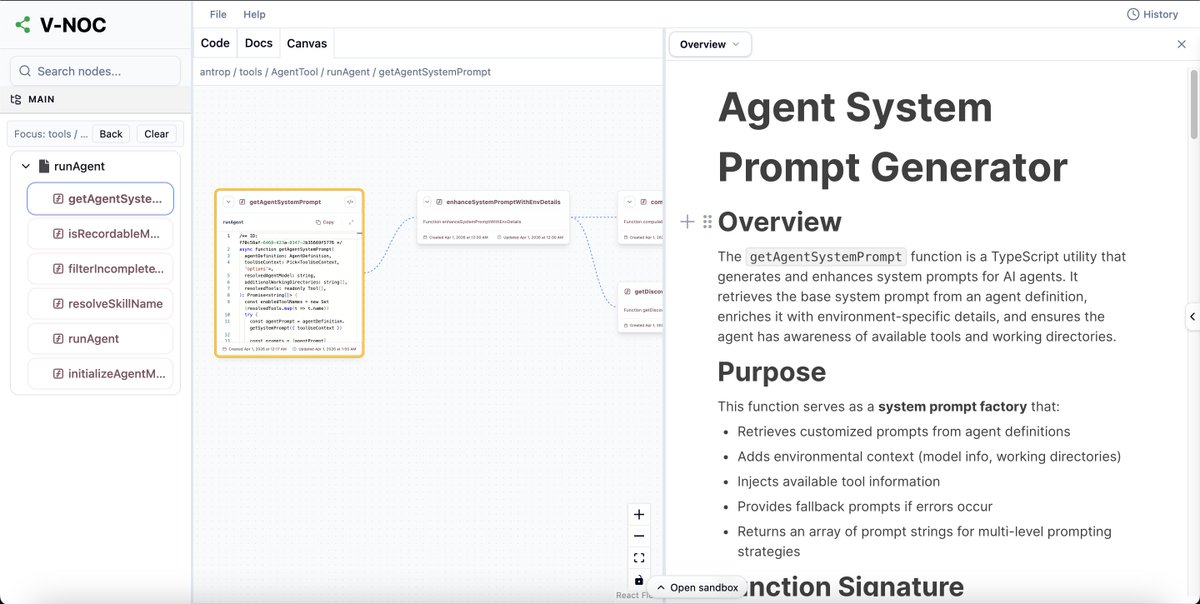Click function icon beside isRecordableM... item
This screenshot has height=604, width=1200.
coord(58,234)
